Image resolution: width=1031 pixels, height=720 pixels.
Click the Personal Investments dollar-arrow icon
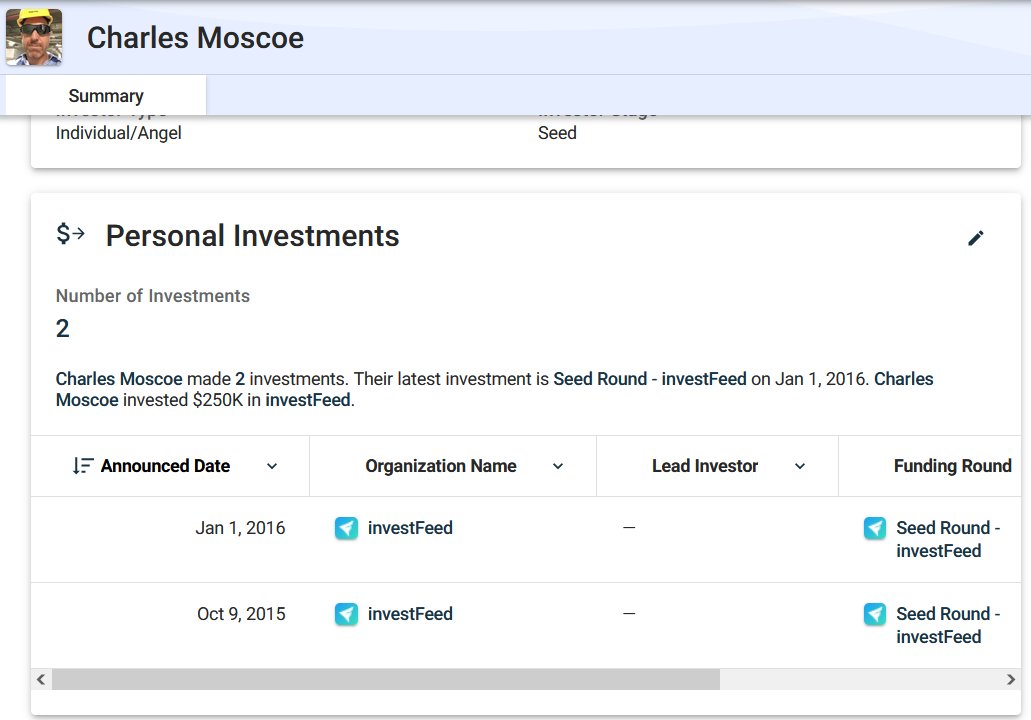click(70, 233)
